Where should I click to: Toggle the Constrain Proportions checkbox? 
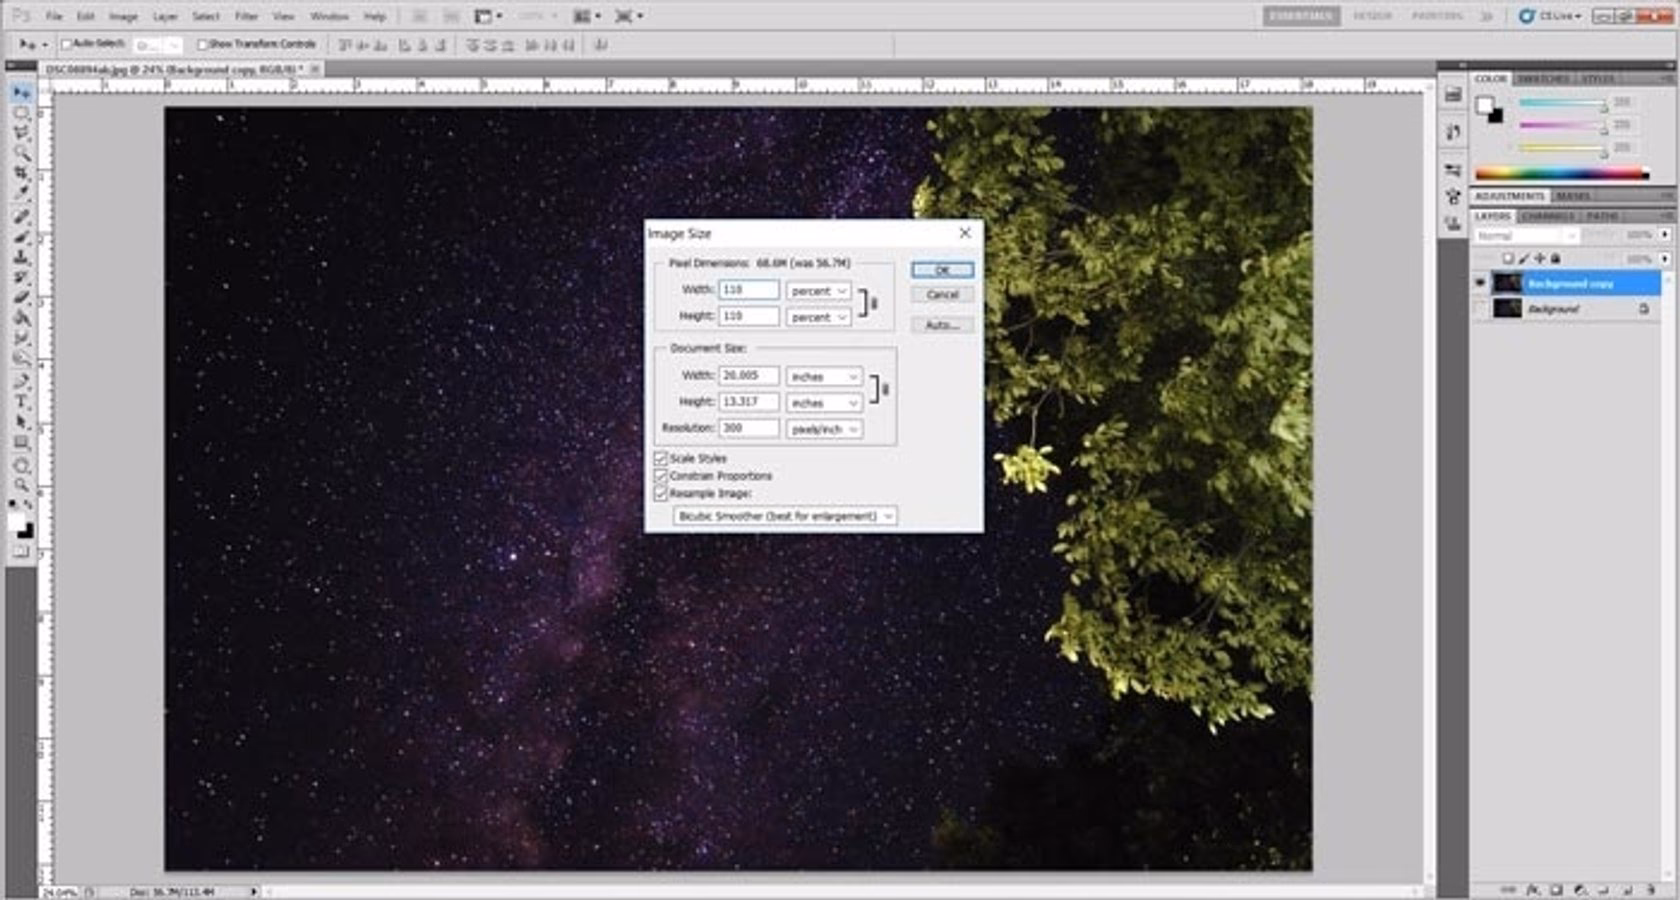tap(661, 476)
